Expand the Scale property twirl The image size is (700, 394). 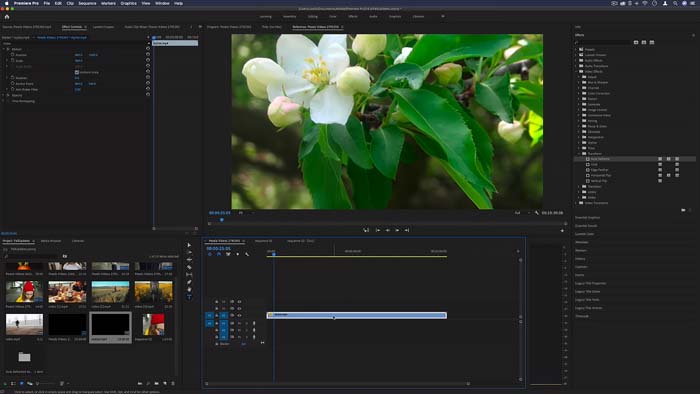7,60
